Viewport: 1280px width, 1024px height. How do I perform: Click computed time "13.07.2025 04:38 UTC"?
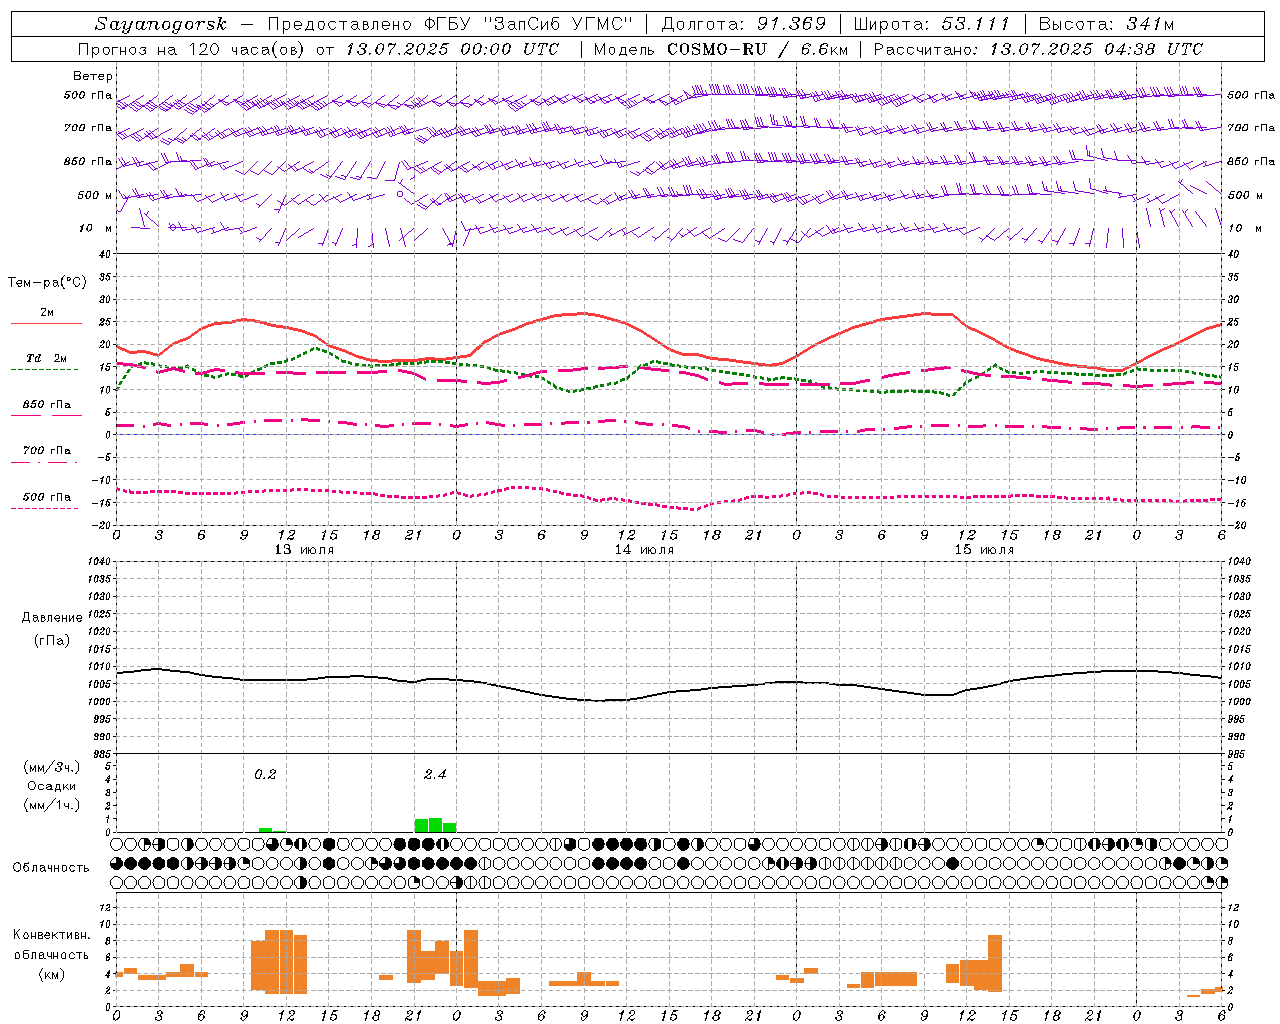[x=1096, y=49]
